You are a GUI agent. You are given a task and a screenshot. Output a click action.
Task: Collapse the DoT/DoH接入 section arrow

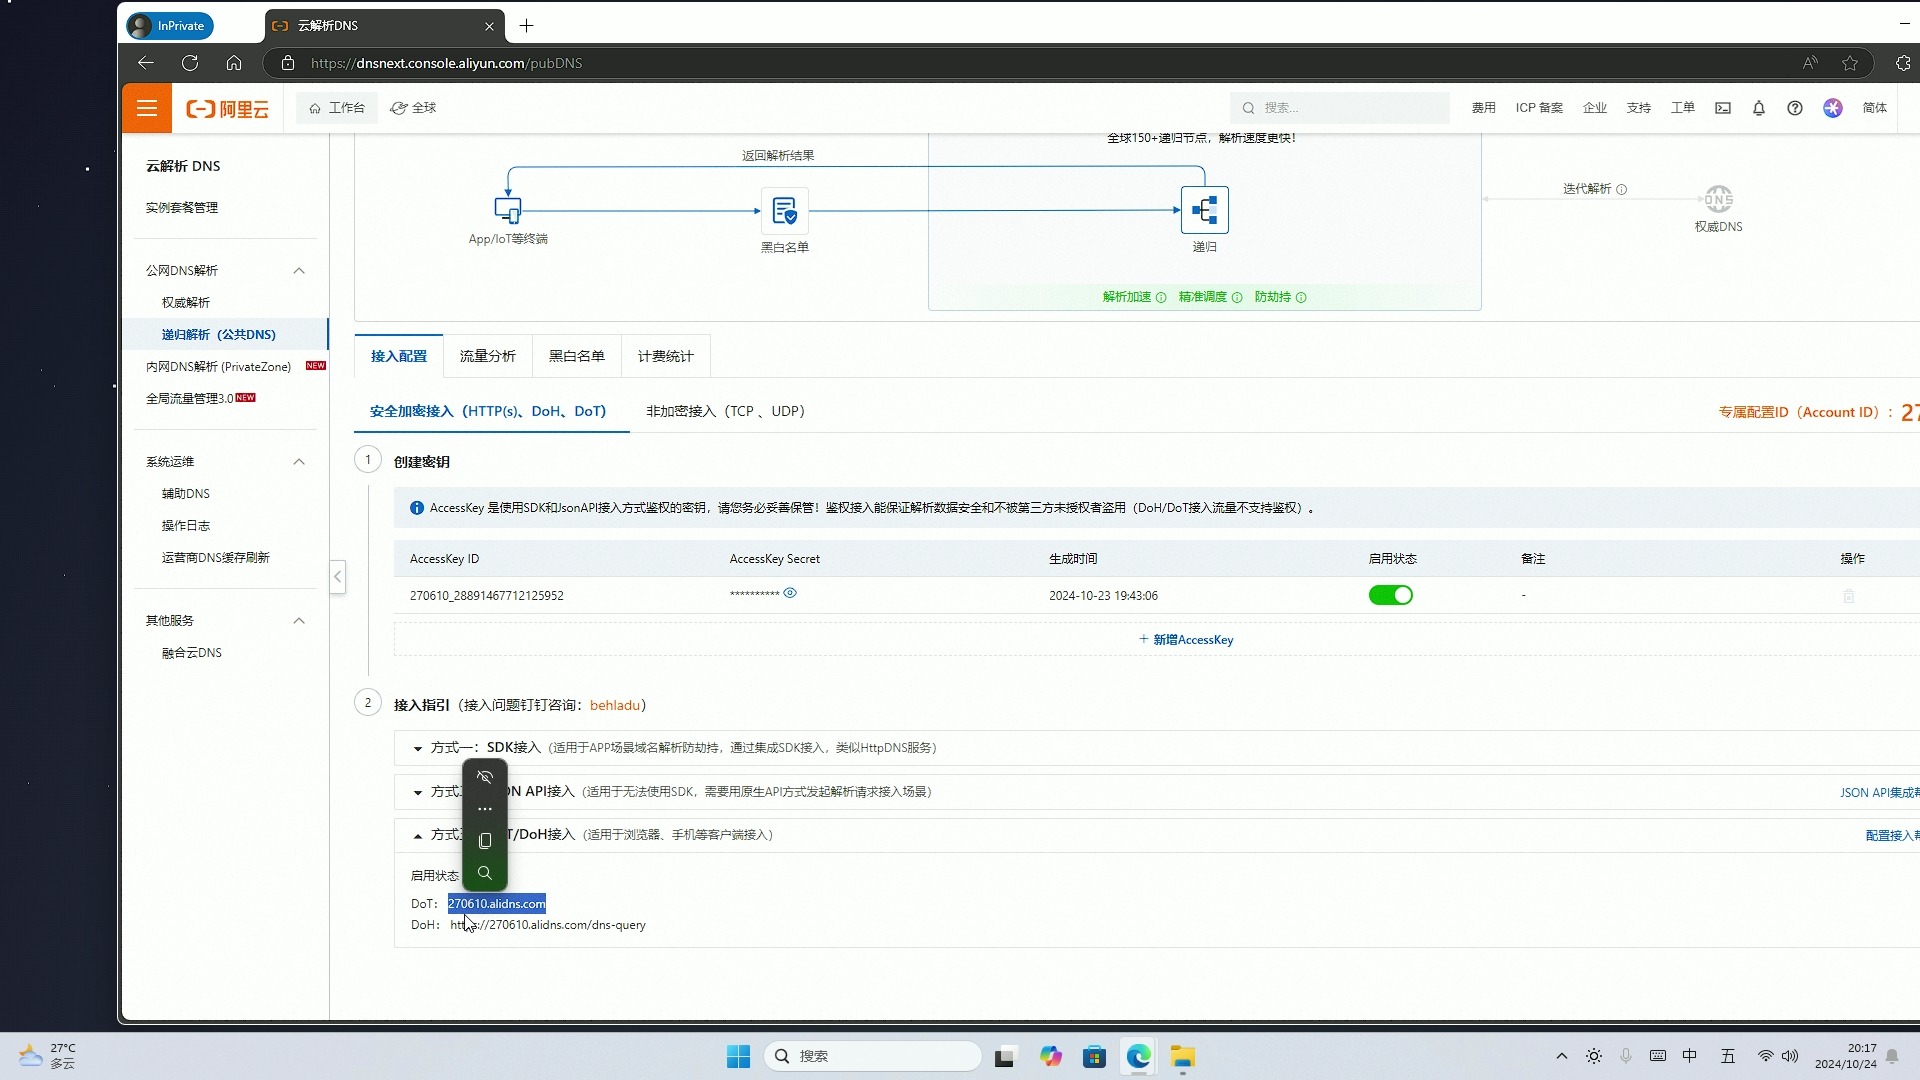pyautogui.click(x=418, y=835)
